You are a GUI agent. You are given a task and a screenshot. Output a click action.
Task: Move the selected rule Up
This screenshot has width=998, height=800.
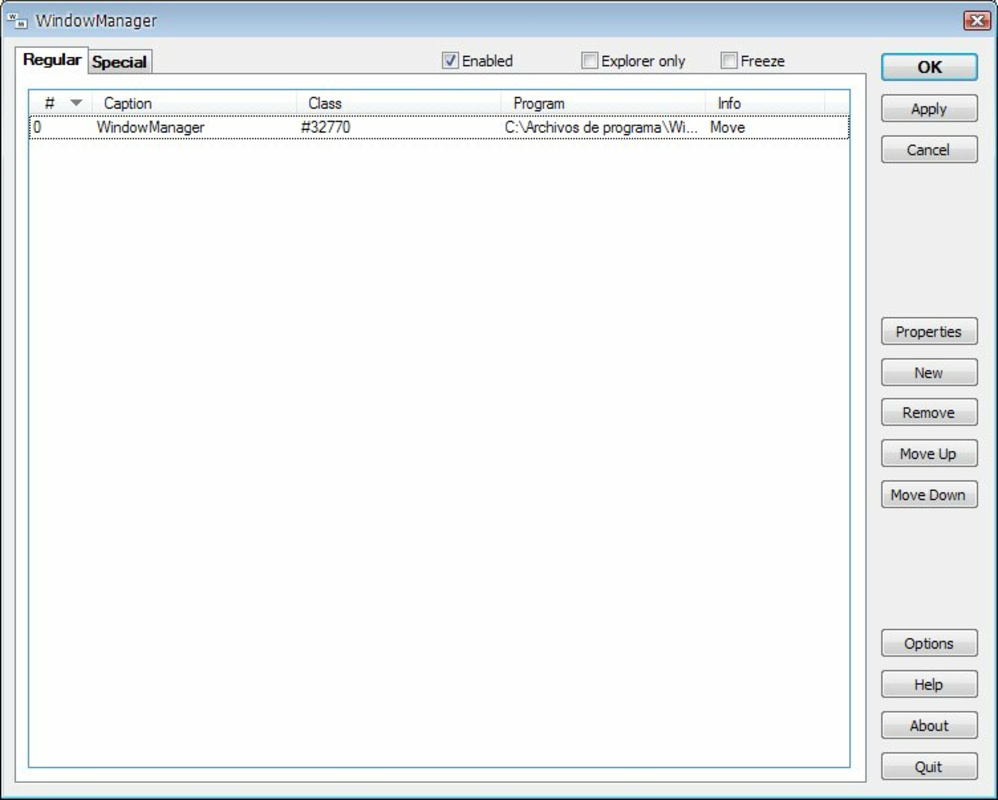(929, 453)
